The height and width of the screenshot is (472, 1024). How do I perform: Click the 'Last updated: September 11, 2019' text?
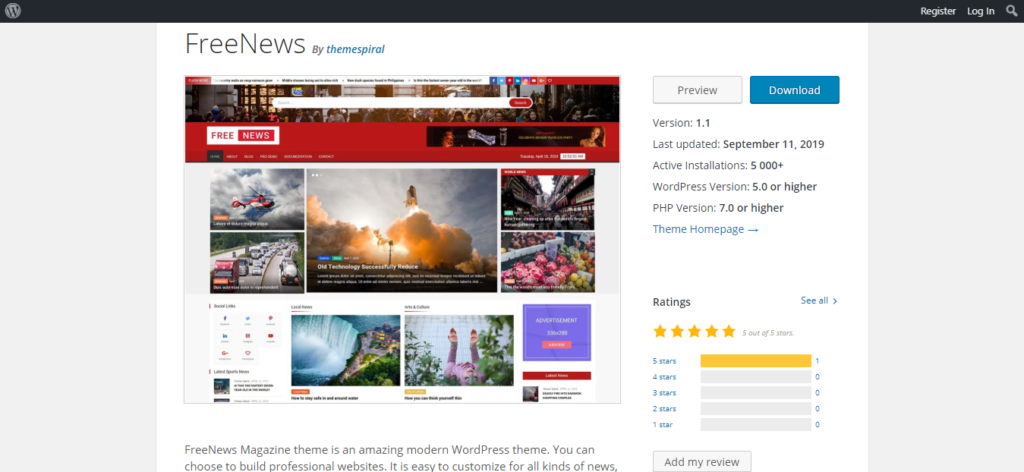click(x=739, y=144)
